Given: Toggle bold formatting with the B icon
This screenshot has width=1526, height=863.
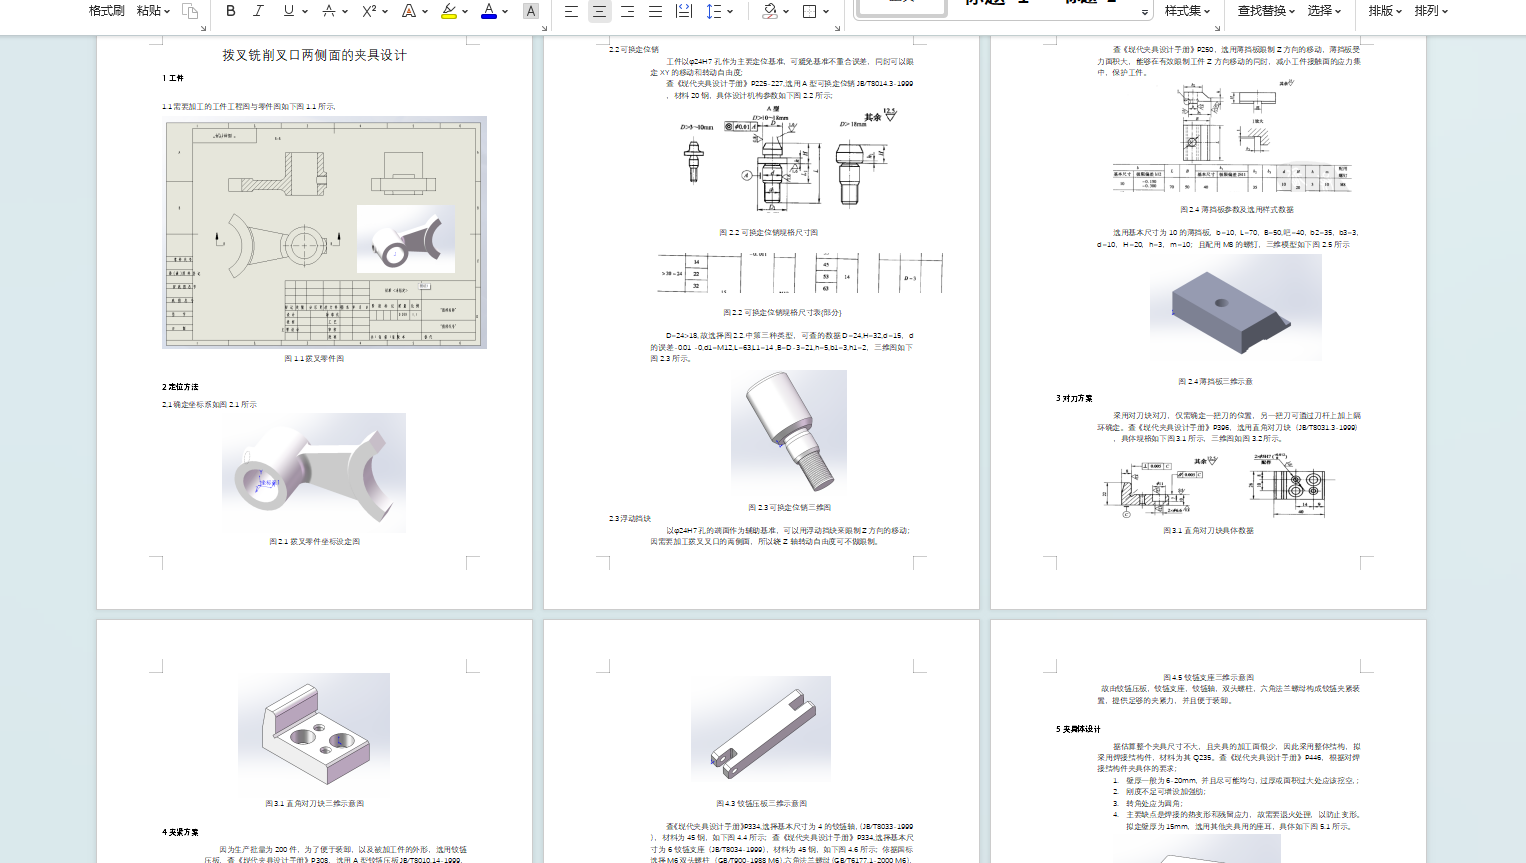Looking at the screenshot, I should pos(231,11).
